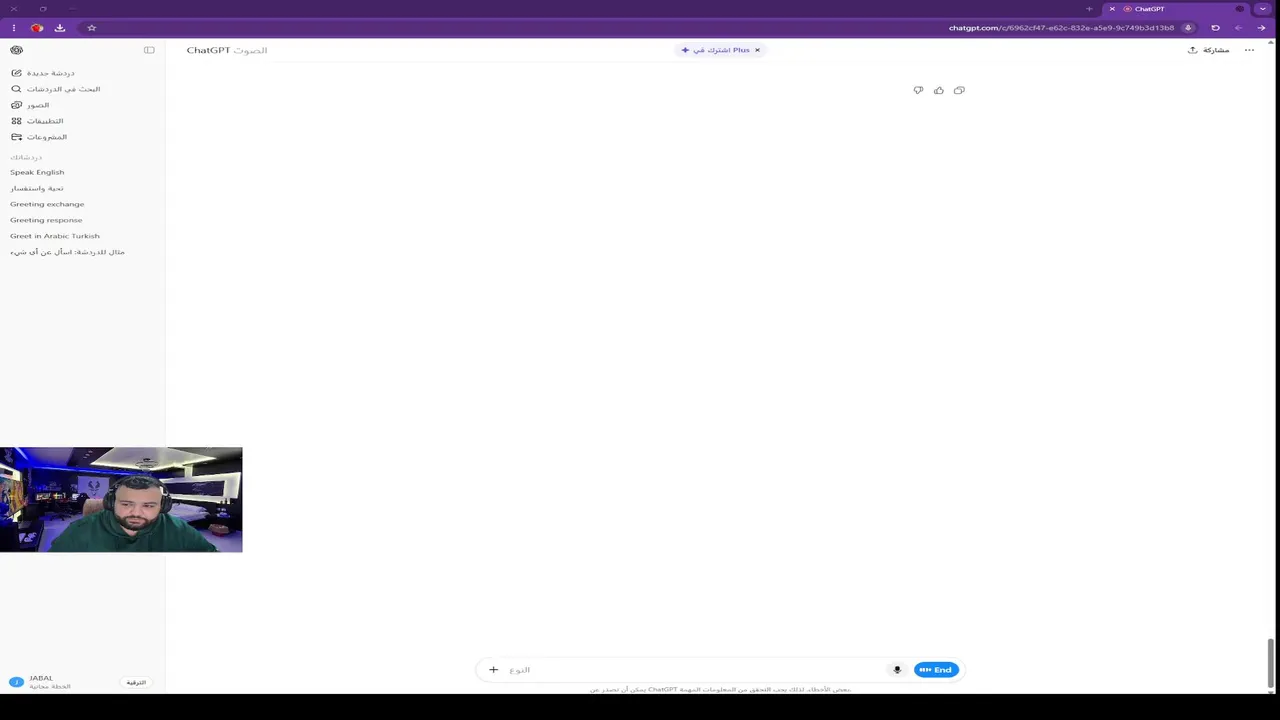Open the 'Greeting response' chat
The width and height of the screenshot is (1280, 720).
point(46,220)
